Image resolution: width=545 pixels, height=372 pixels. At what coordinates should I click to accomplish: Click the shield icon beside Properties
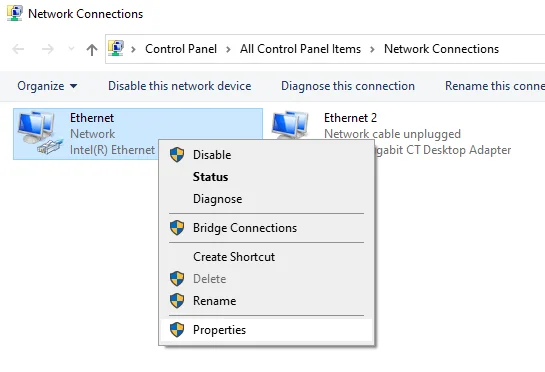pyautogui.click(x=177, y=329)
